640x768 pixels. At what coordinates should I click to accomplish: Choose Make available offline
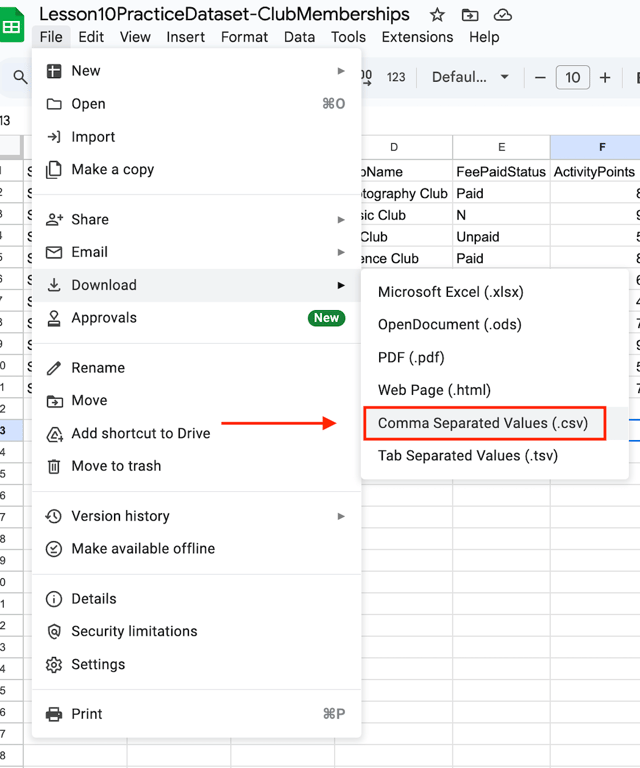tap(196, 549)
